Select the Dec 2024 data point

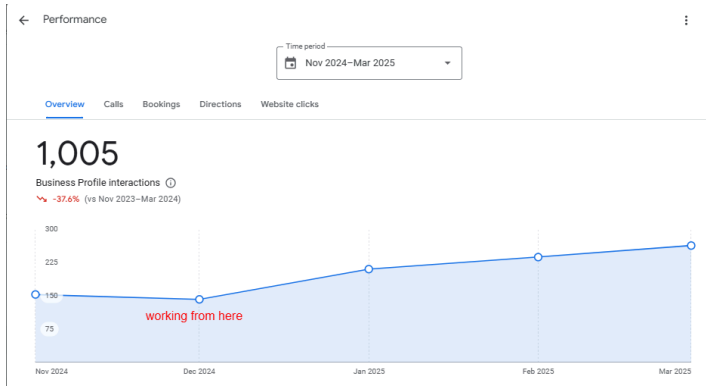(x=199, y=300)
